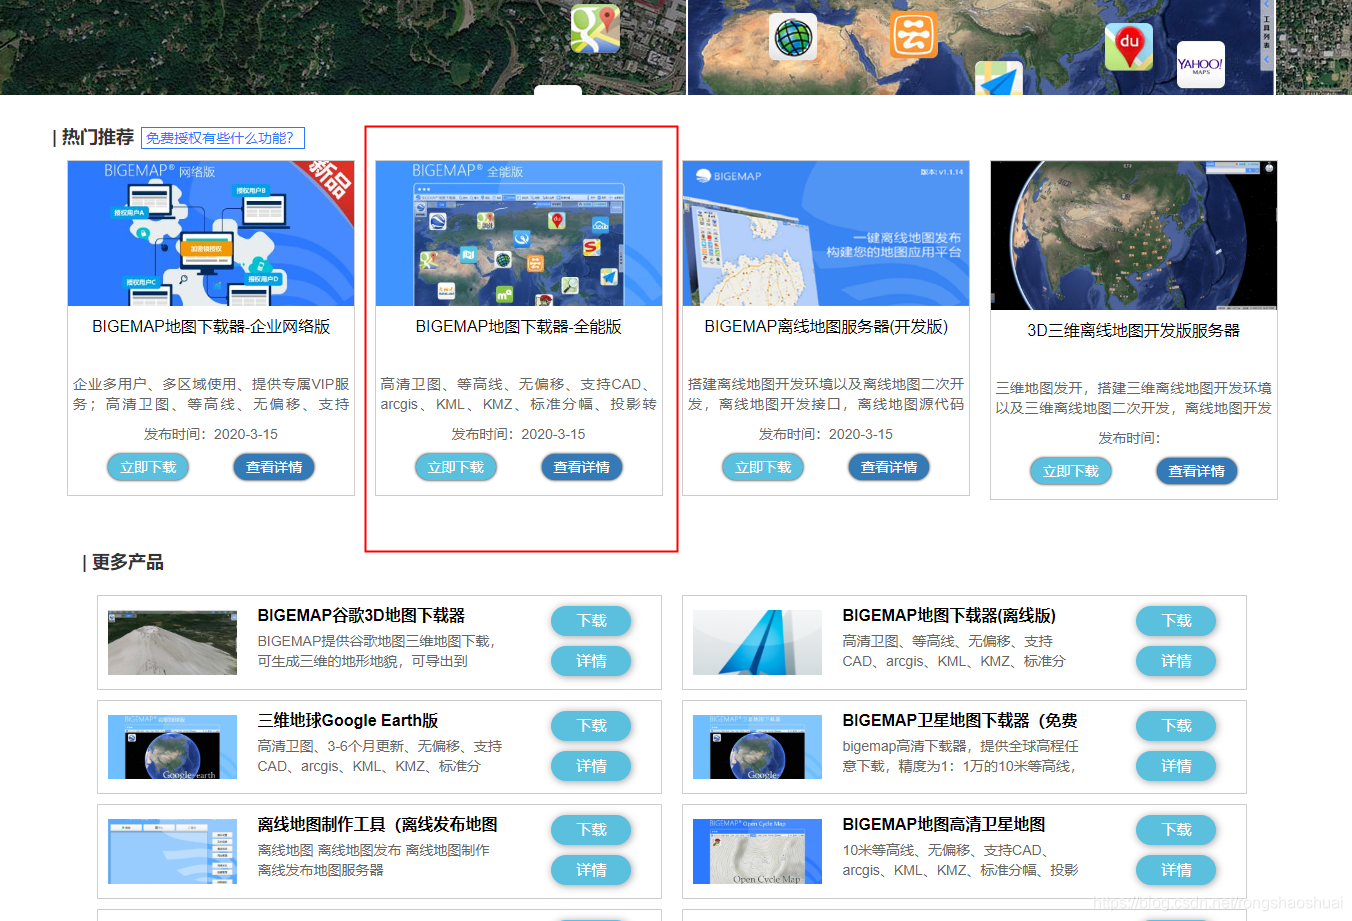Open title BIGEMAP地图下载器(离线版)
This screenshot has height=921, width=1352.
click(x=949, y=616)
